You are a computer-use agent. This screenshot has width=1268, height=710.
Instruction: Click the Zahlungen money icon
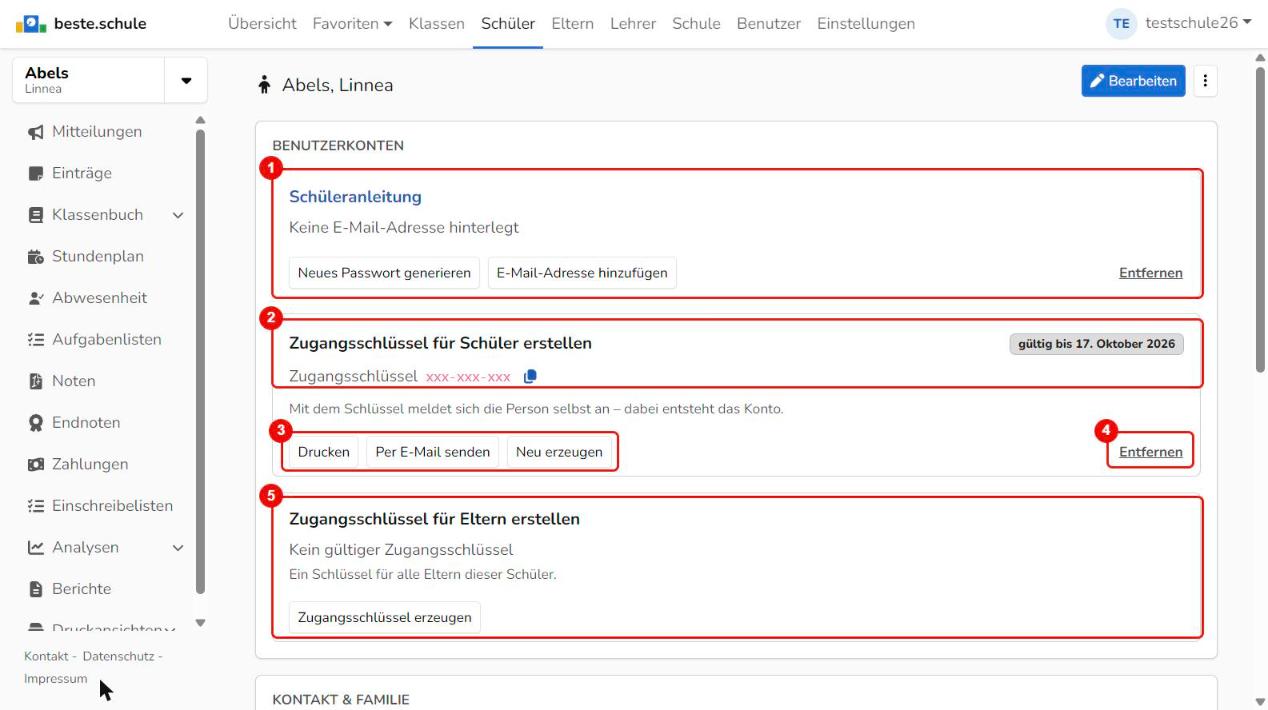tap(34, 464)
